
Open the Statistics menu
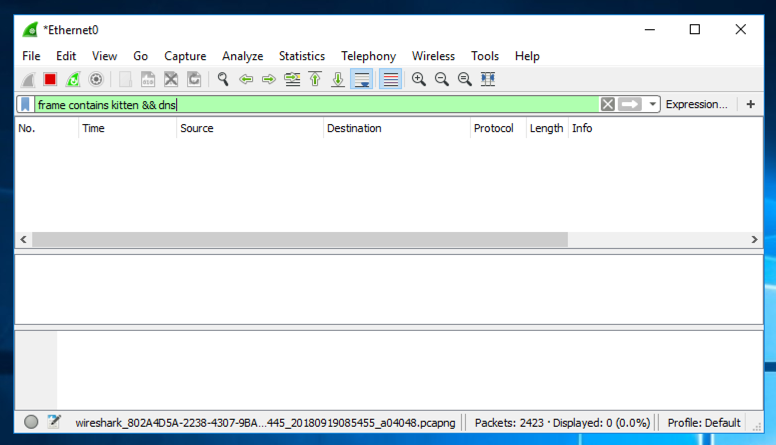(x=302, y=56)
